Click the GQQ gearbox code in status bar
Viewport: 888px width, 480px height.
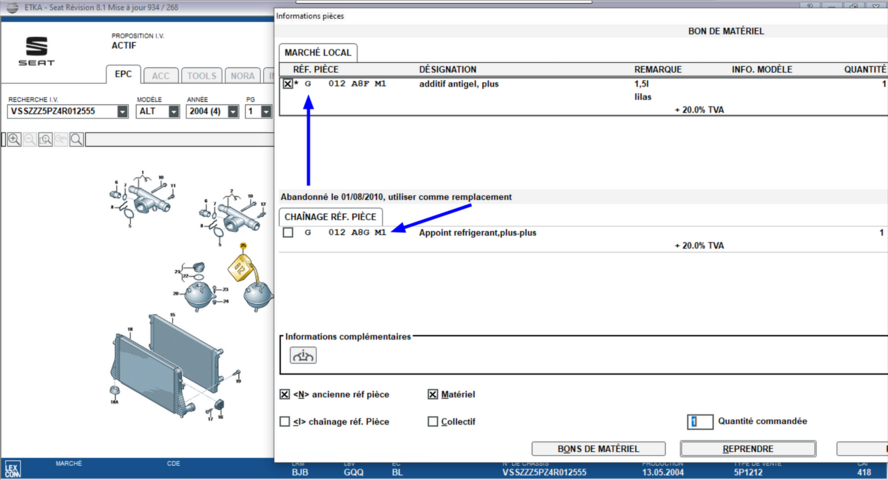pos(353,472)
